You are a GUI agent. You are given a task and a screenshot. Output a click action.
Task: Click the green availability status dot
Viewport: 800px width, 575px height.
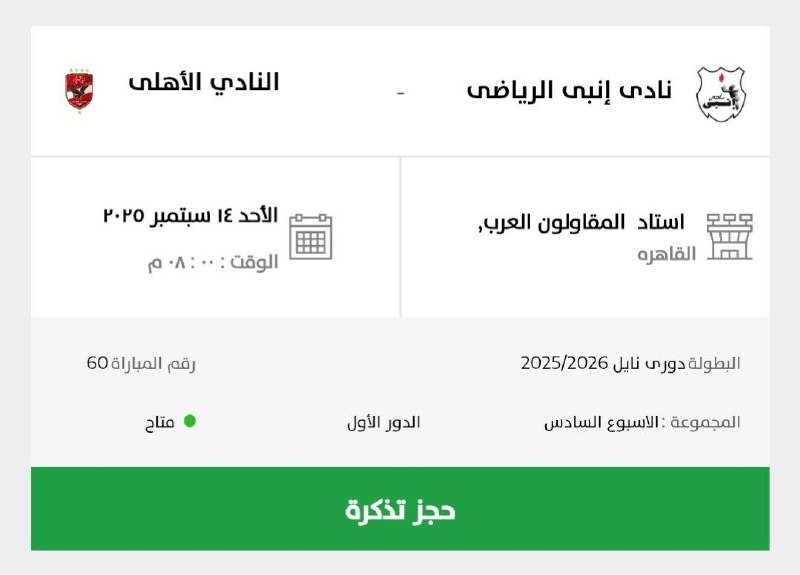coord(190,421)
